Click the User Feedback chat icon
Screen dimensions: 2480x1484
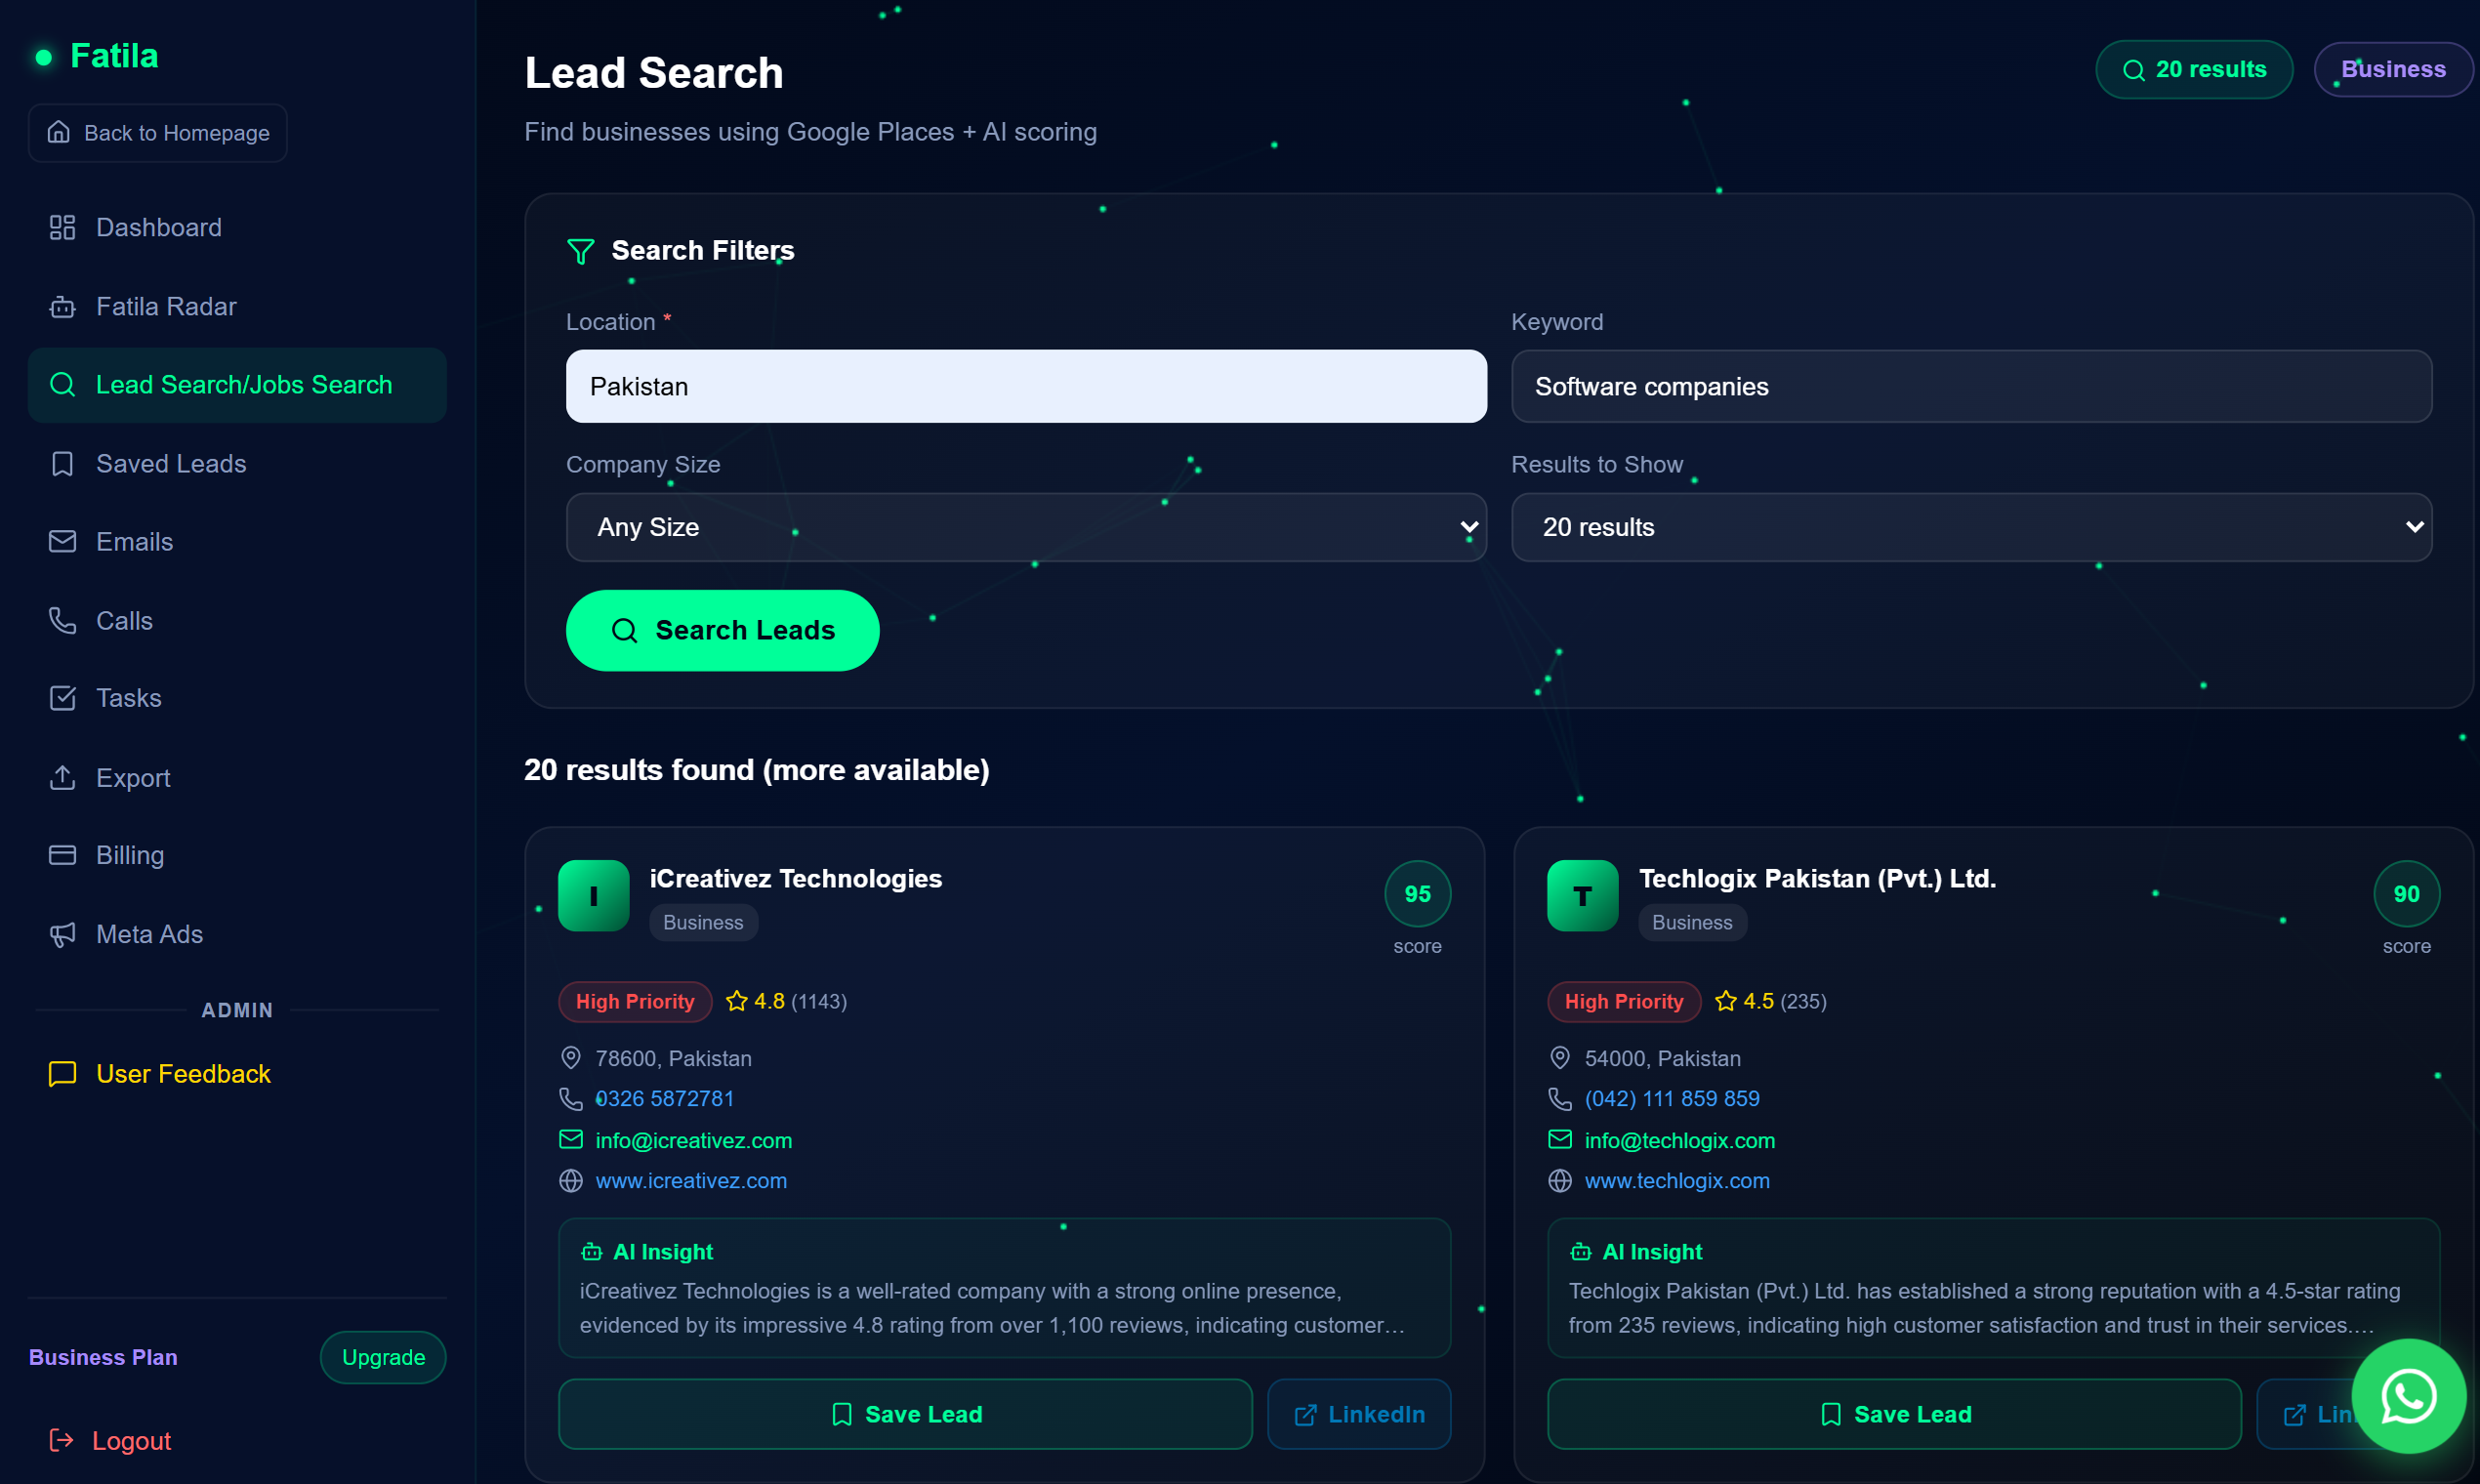(x=62, y=1074)
